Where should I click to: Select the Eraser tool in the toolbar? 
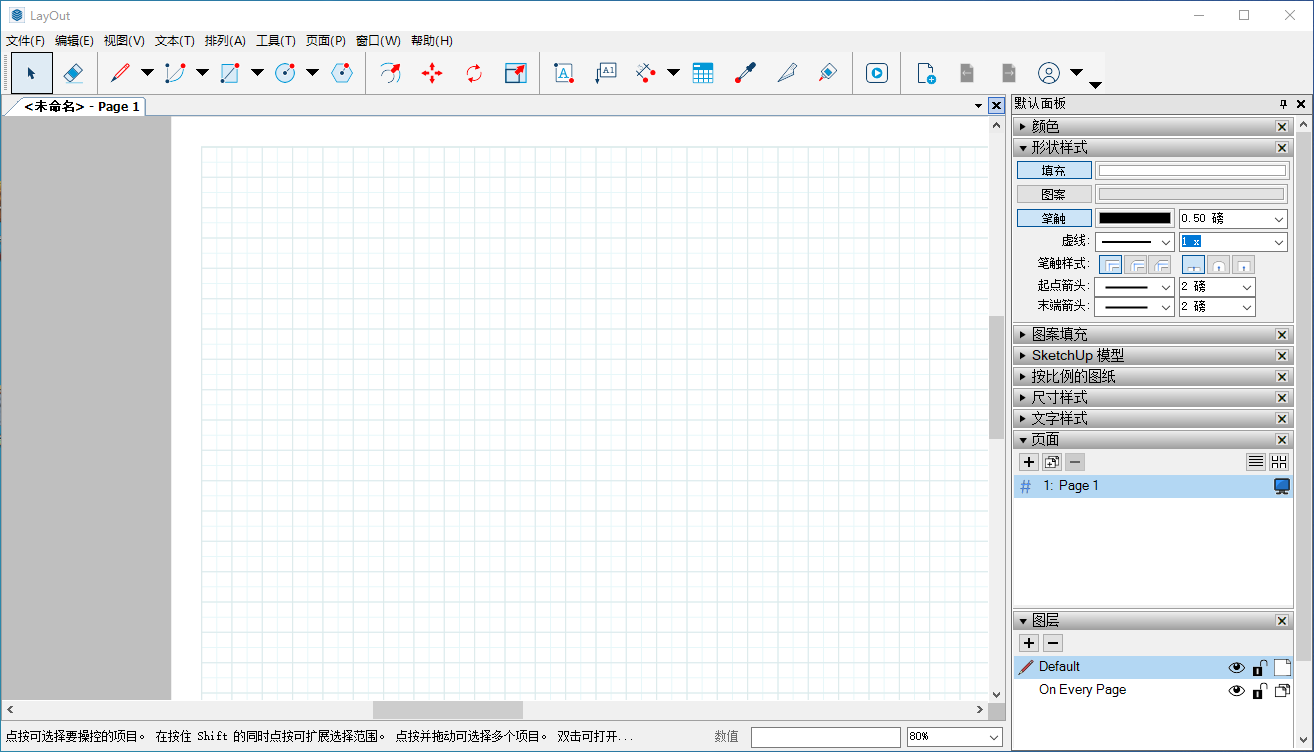73,73
